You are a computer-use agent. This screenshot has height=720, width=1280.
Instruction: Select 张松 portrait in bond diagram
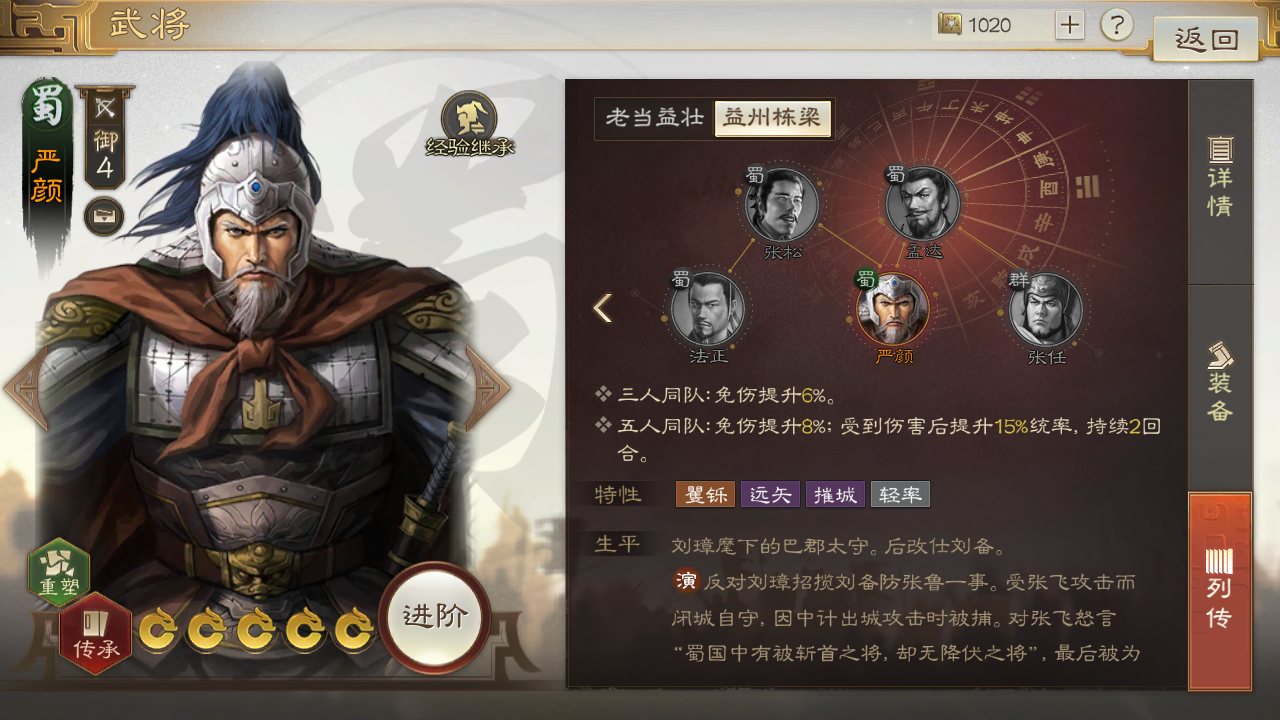pyautogui.click(x=781, y=205)
